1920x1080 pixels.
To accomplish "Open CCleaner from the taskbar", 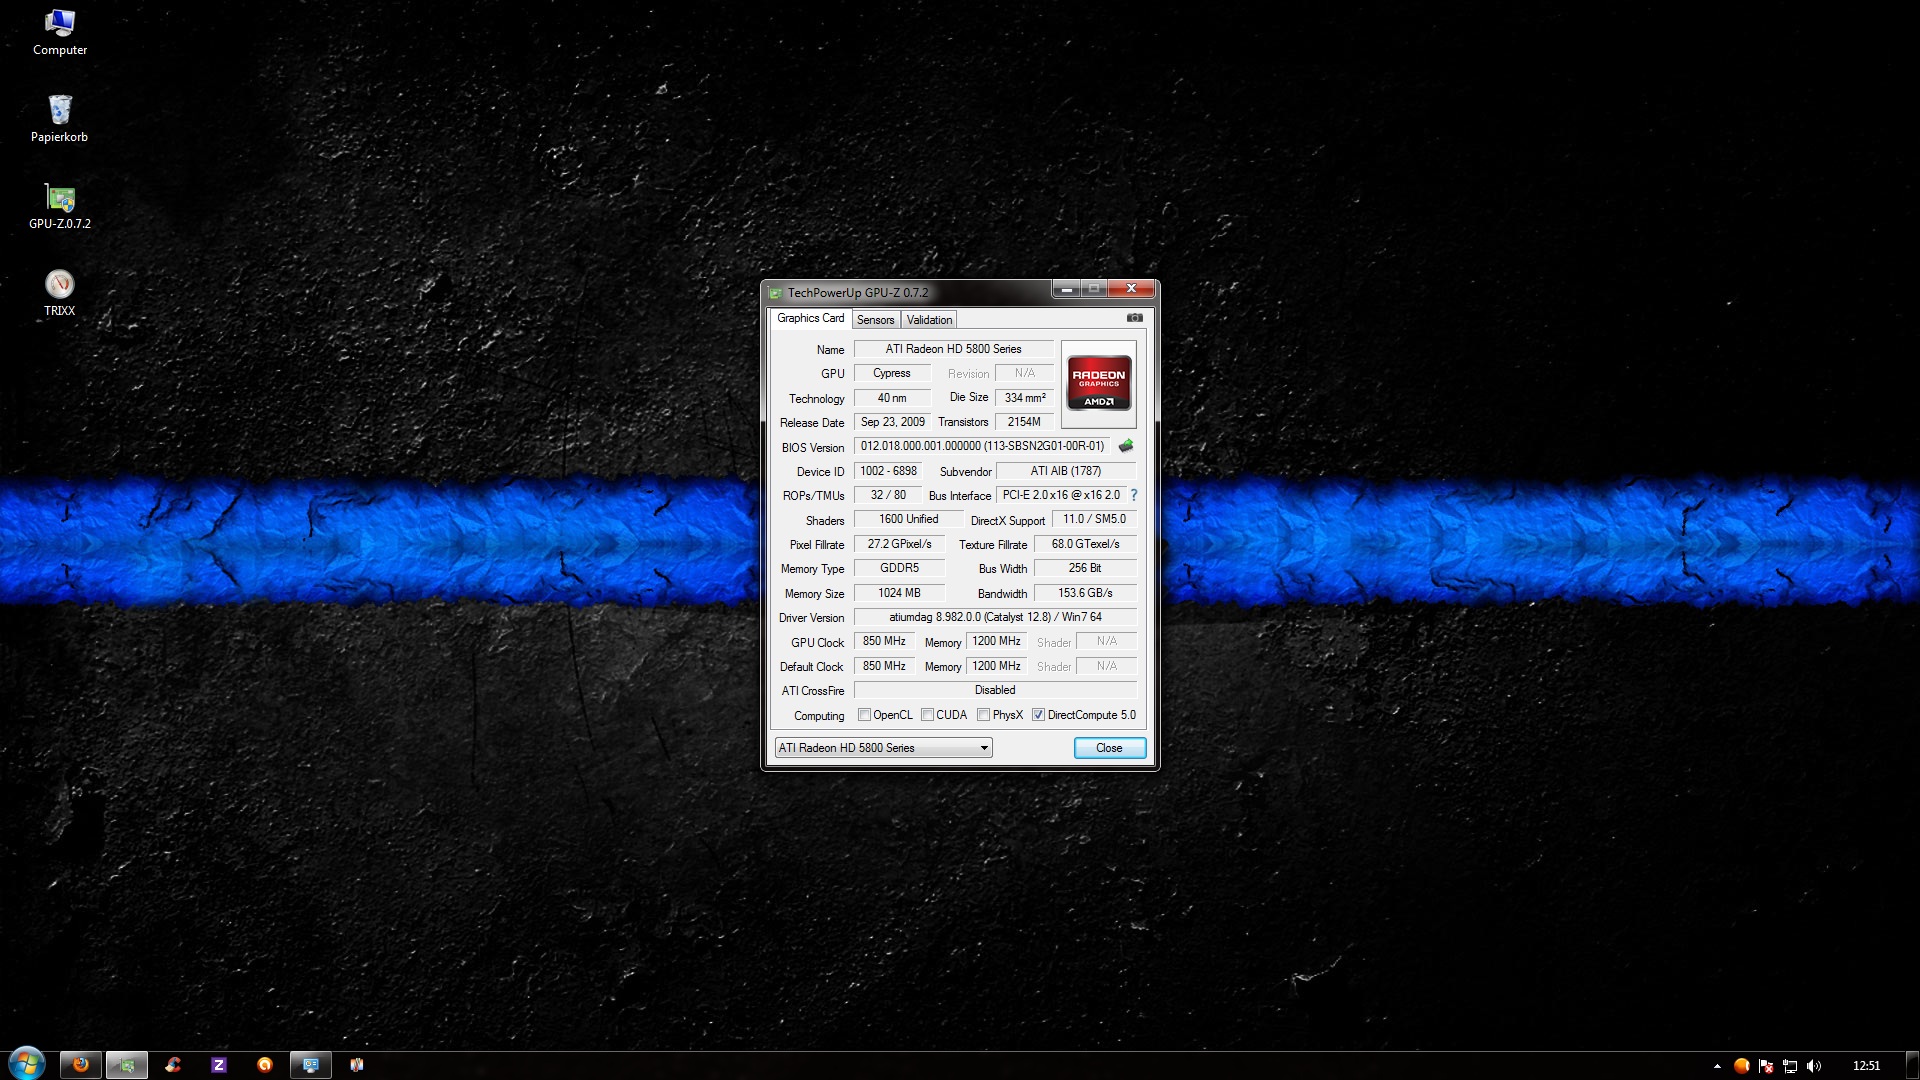I will point(173,1065).
